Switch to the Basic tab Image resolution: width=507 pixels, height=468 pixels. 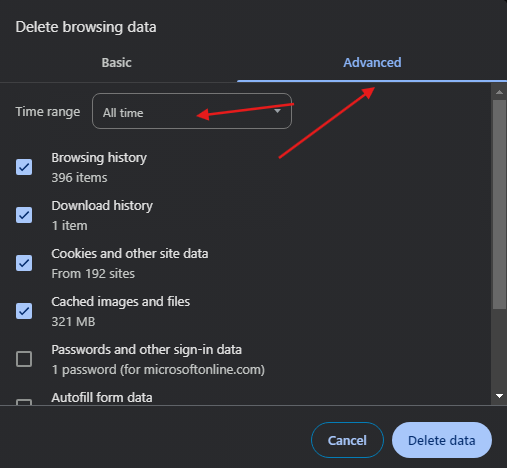[117, 63]
